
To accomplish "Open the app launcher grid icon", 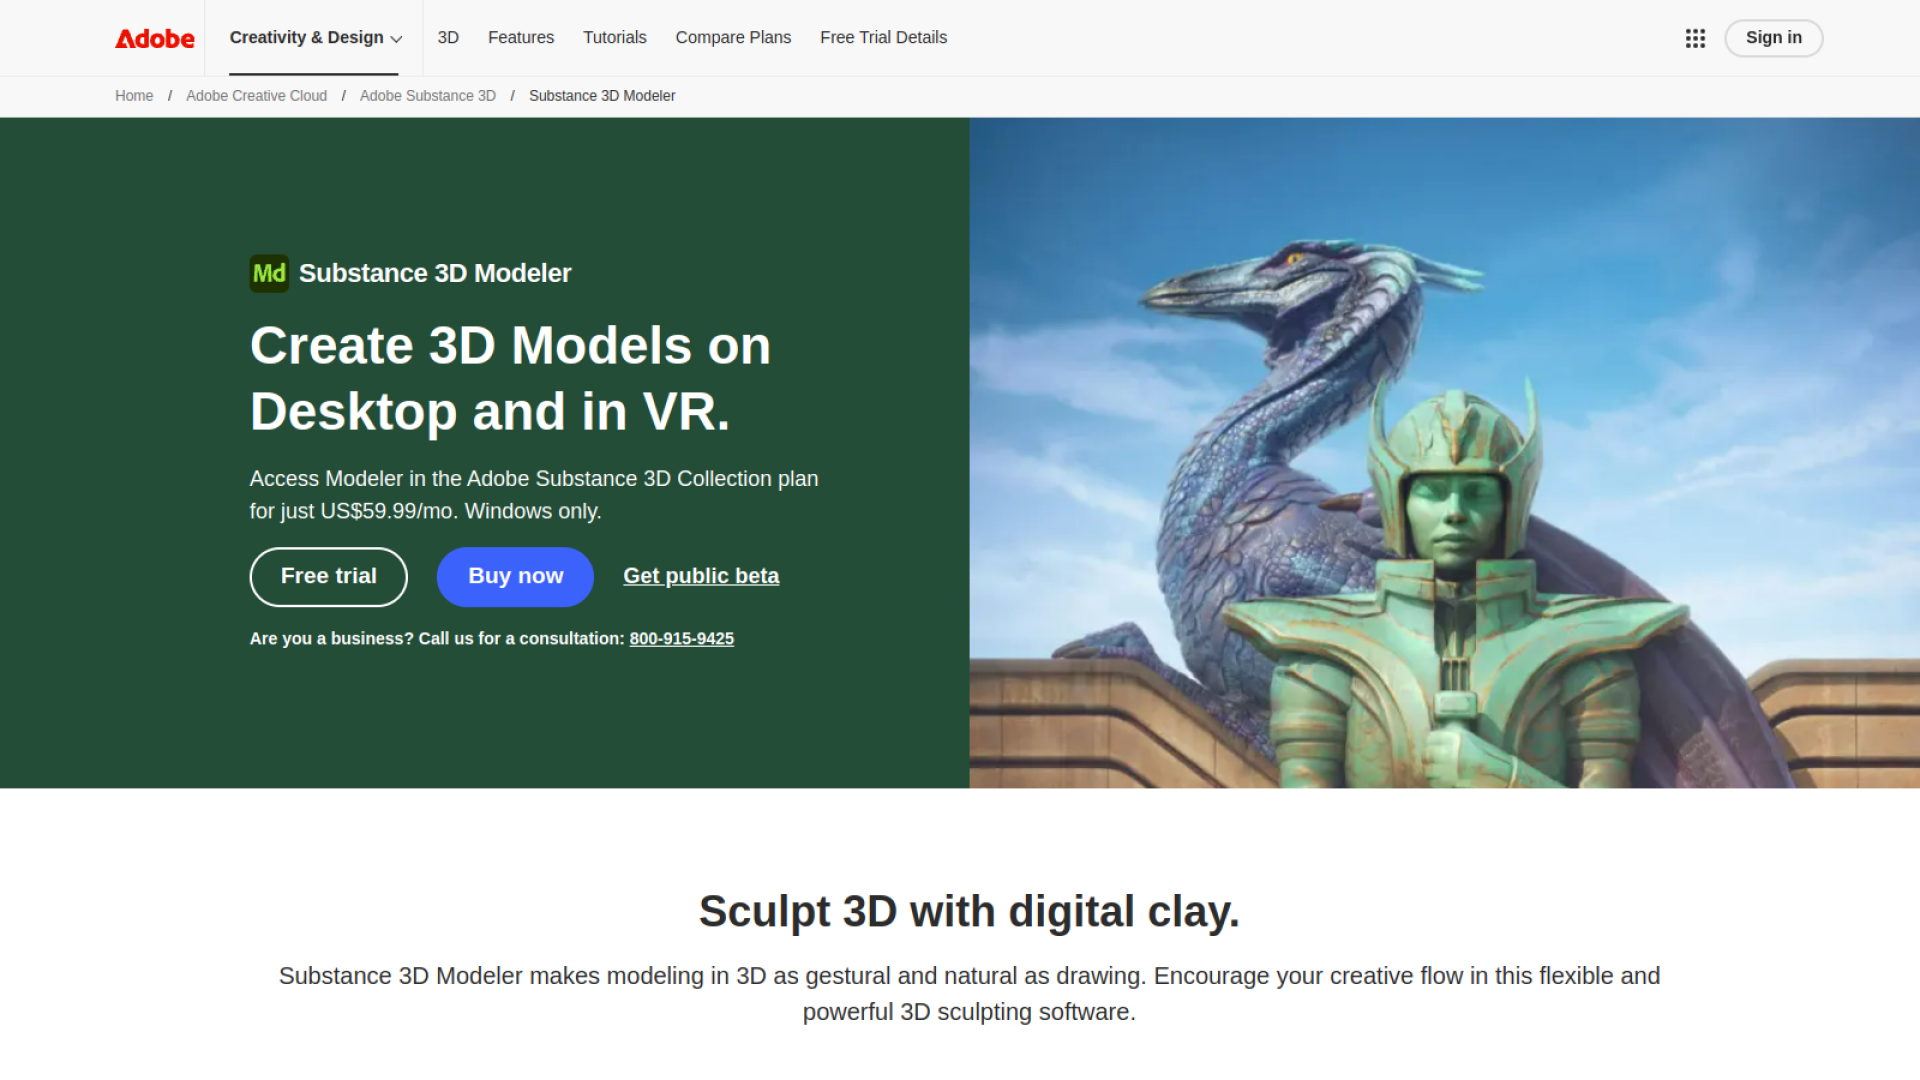I will tap(1695, 38).
